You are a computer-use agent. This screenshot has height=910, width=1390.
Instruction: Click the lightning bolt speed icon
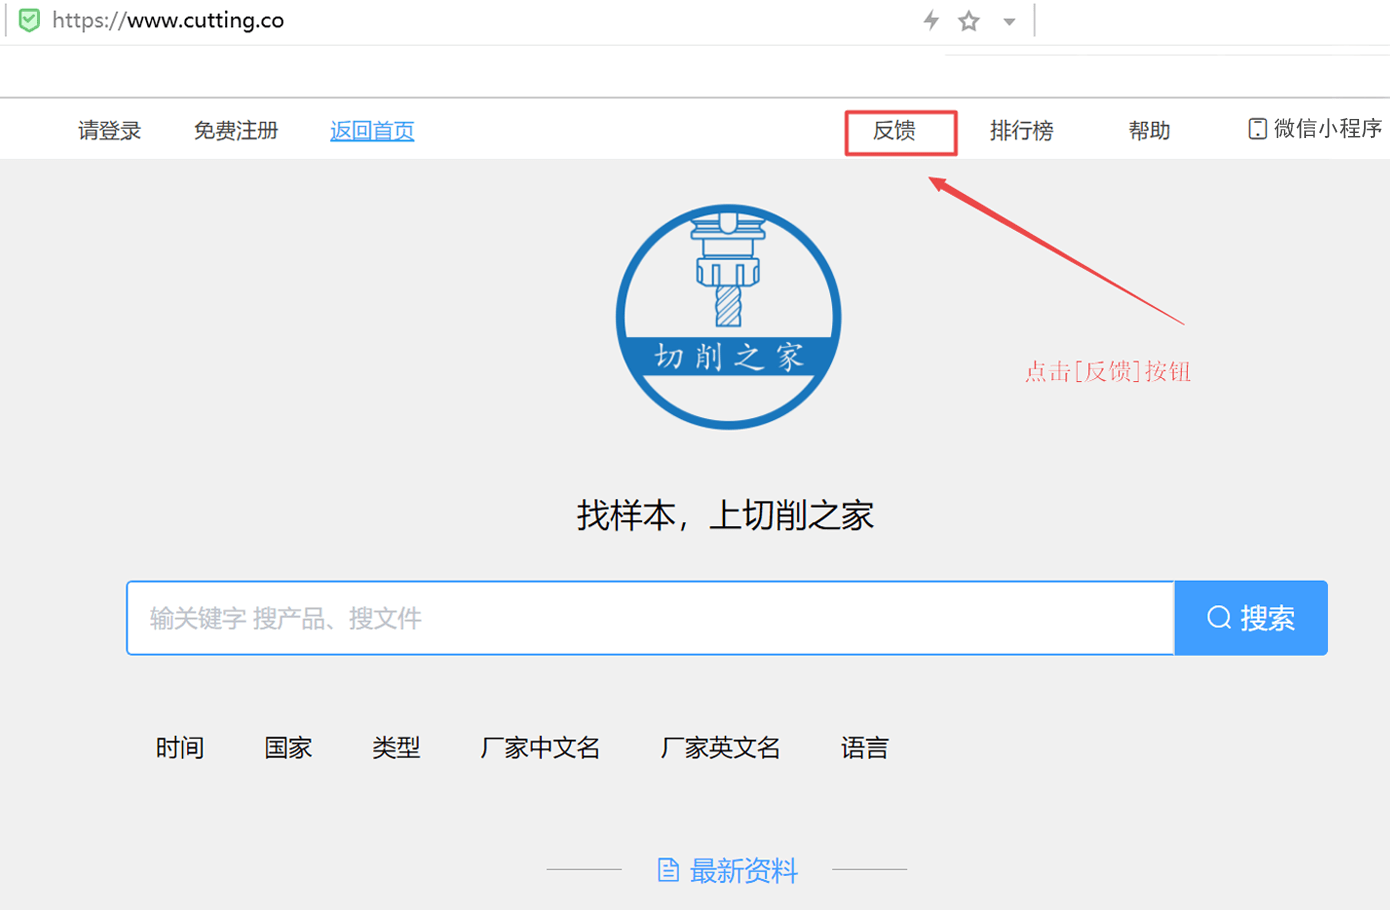click(x=931, y=20)
